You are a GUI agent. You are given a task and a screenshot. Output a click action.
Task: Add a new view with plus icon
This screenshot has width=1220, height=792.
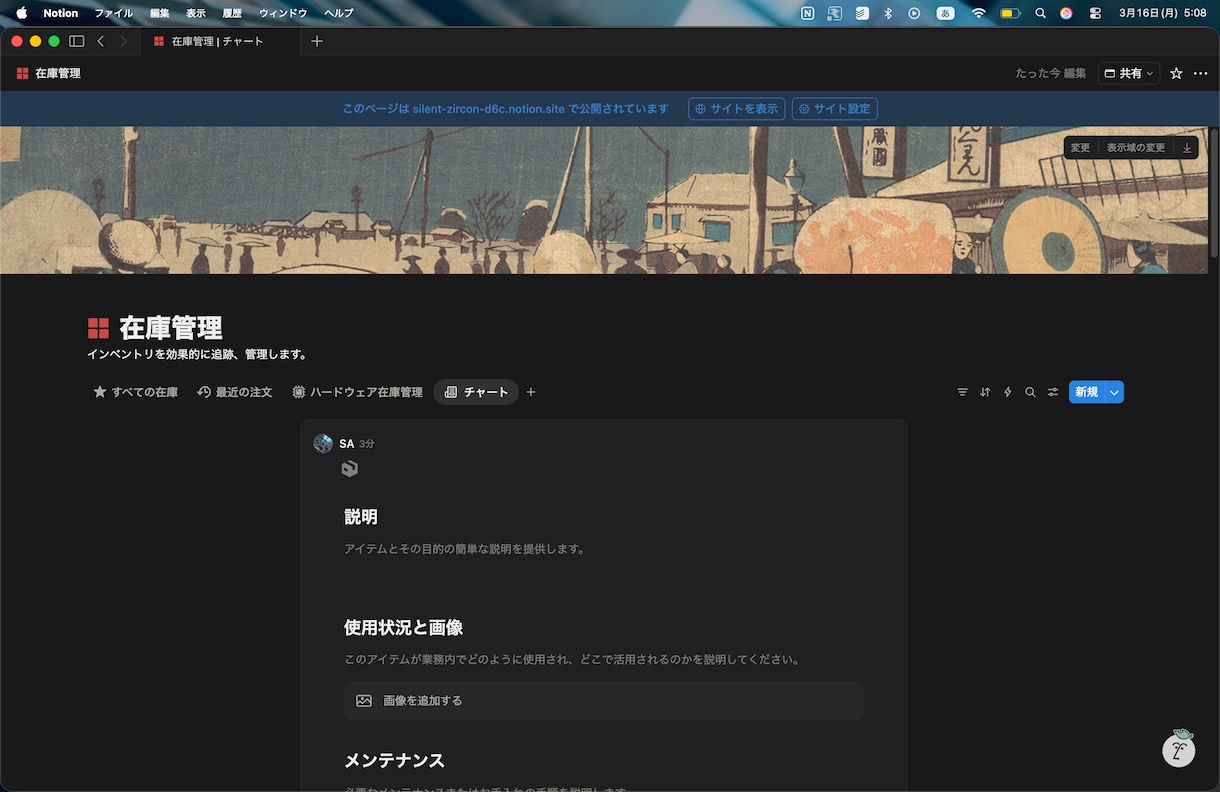point(531,392)
